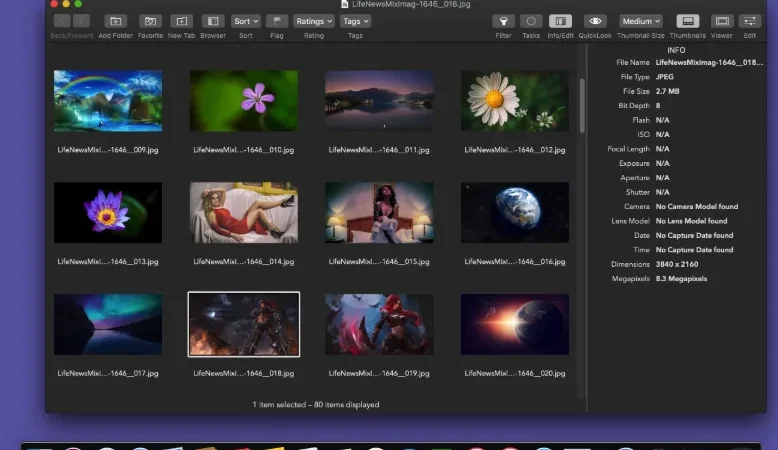Screen dimensions: 778x450
Task: Open the Sort dropdown
Action: tap(246, 21)
